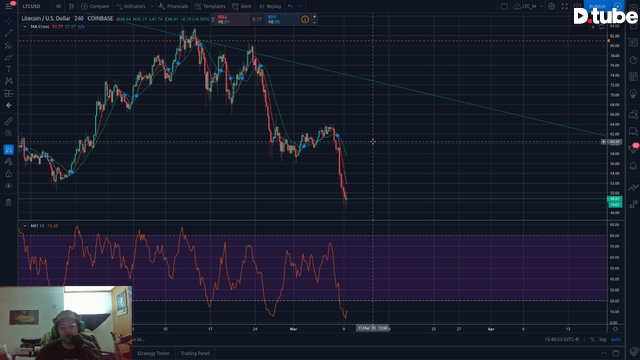Open chart settings gear
This screenshot has height=360, width=640.
pyautogui.click(x=551, y=6)
